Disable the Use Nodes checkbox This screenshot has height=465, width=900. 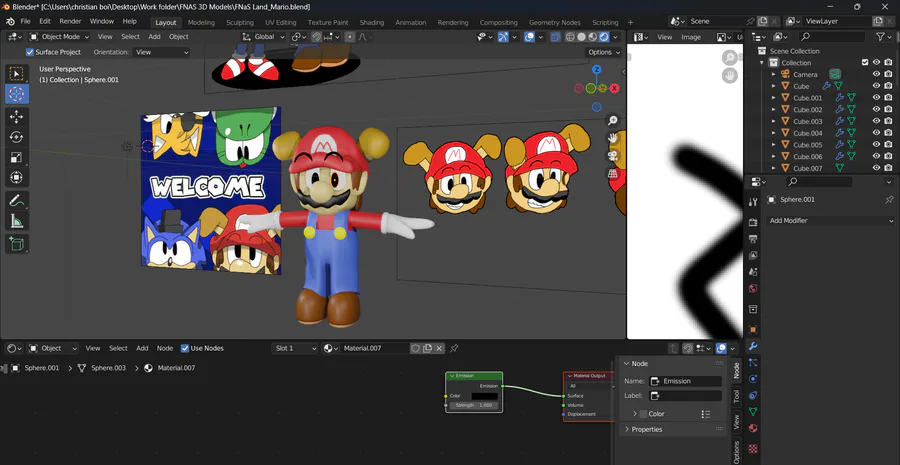[185, 348]
